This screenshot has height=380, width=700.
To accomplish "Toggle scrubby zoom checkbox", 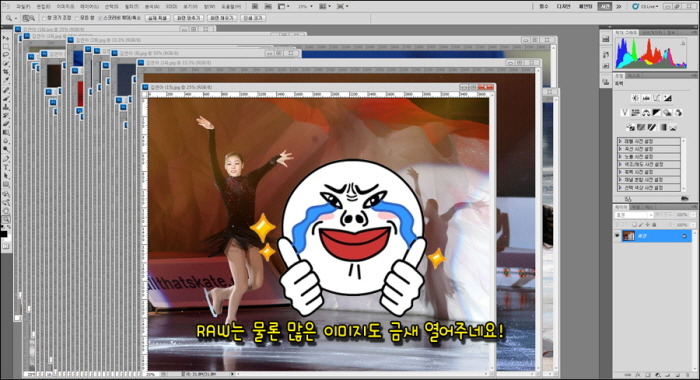I will [x=100, y=18].
